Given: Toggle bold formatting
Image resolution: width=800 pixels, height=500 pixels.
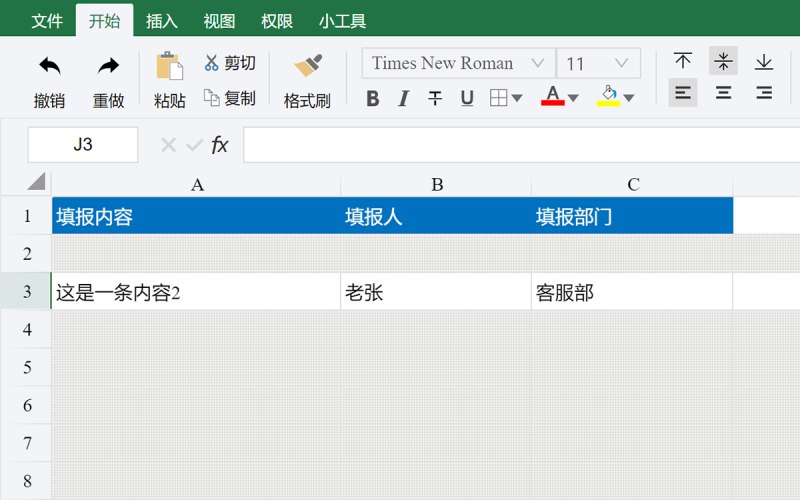Looking at the screenshot, I should tap(372, 98).
